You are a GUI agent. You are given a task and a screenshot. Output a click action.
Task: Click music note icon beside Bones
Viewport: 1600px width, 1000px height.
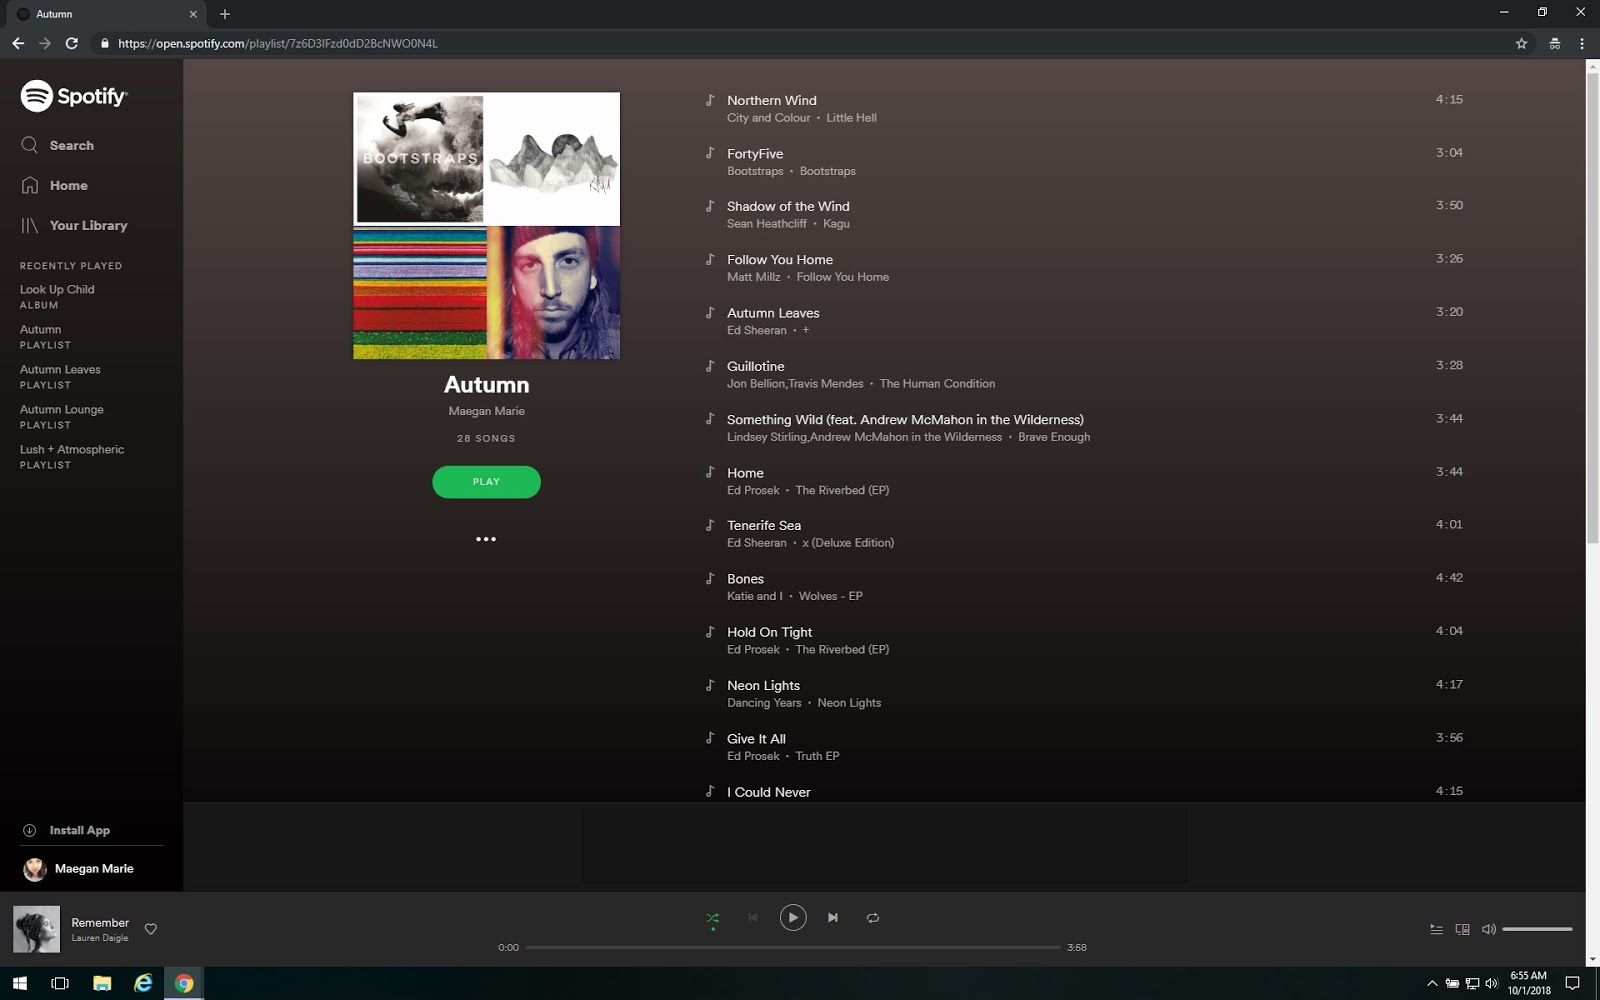click(x=710, y=578)
